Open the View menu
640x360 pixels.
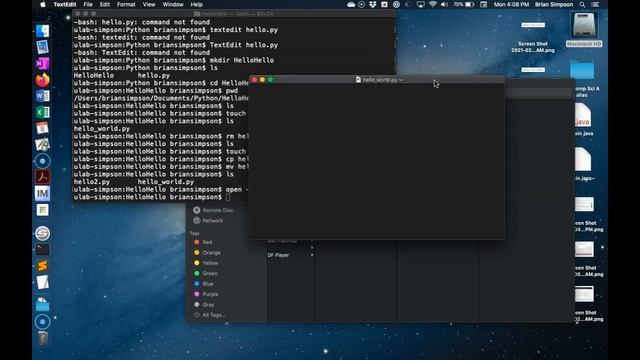(149, 4)
